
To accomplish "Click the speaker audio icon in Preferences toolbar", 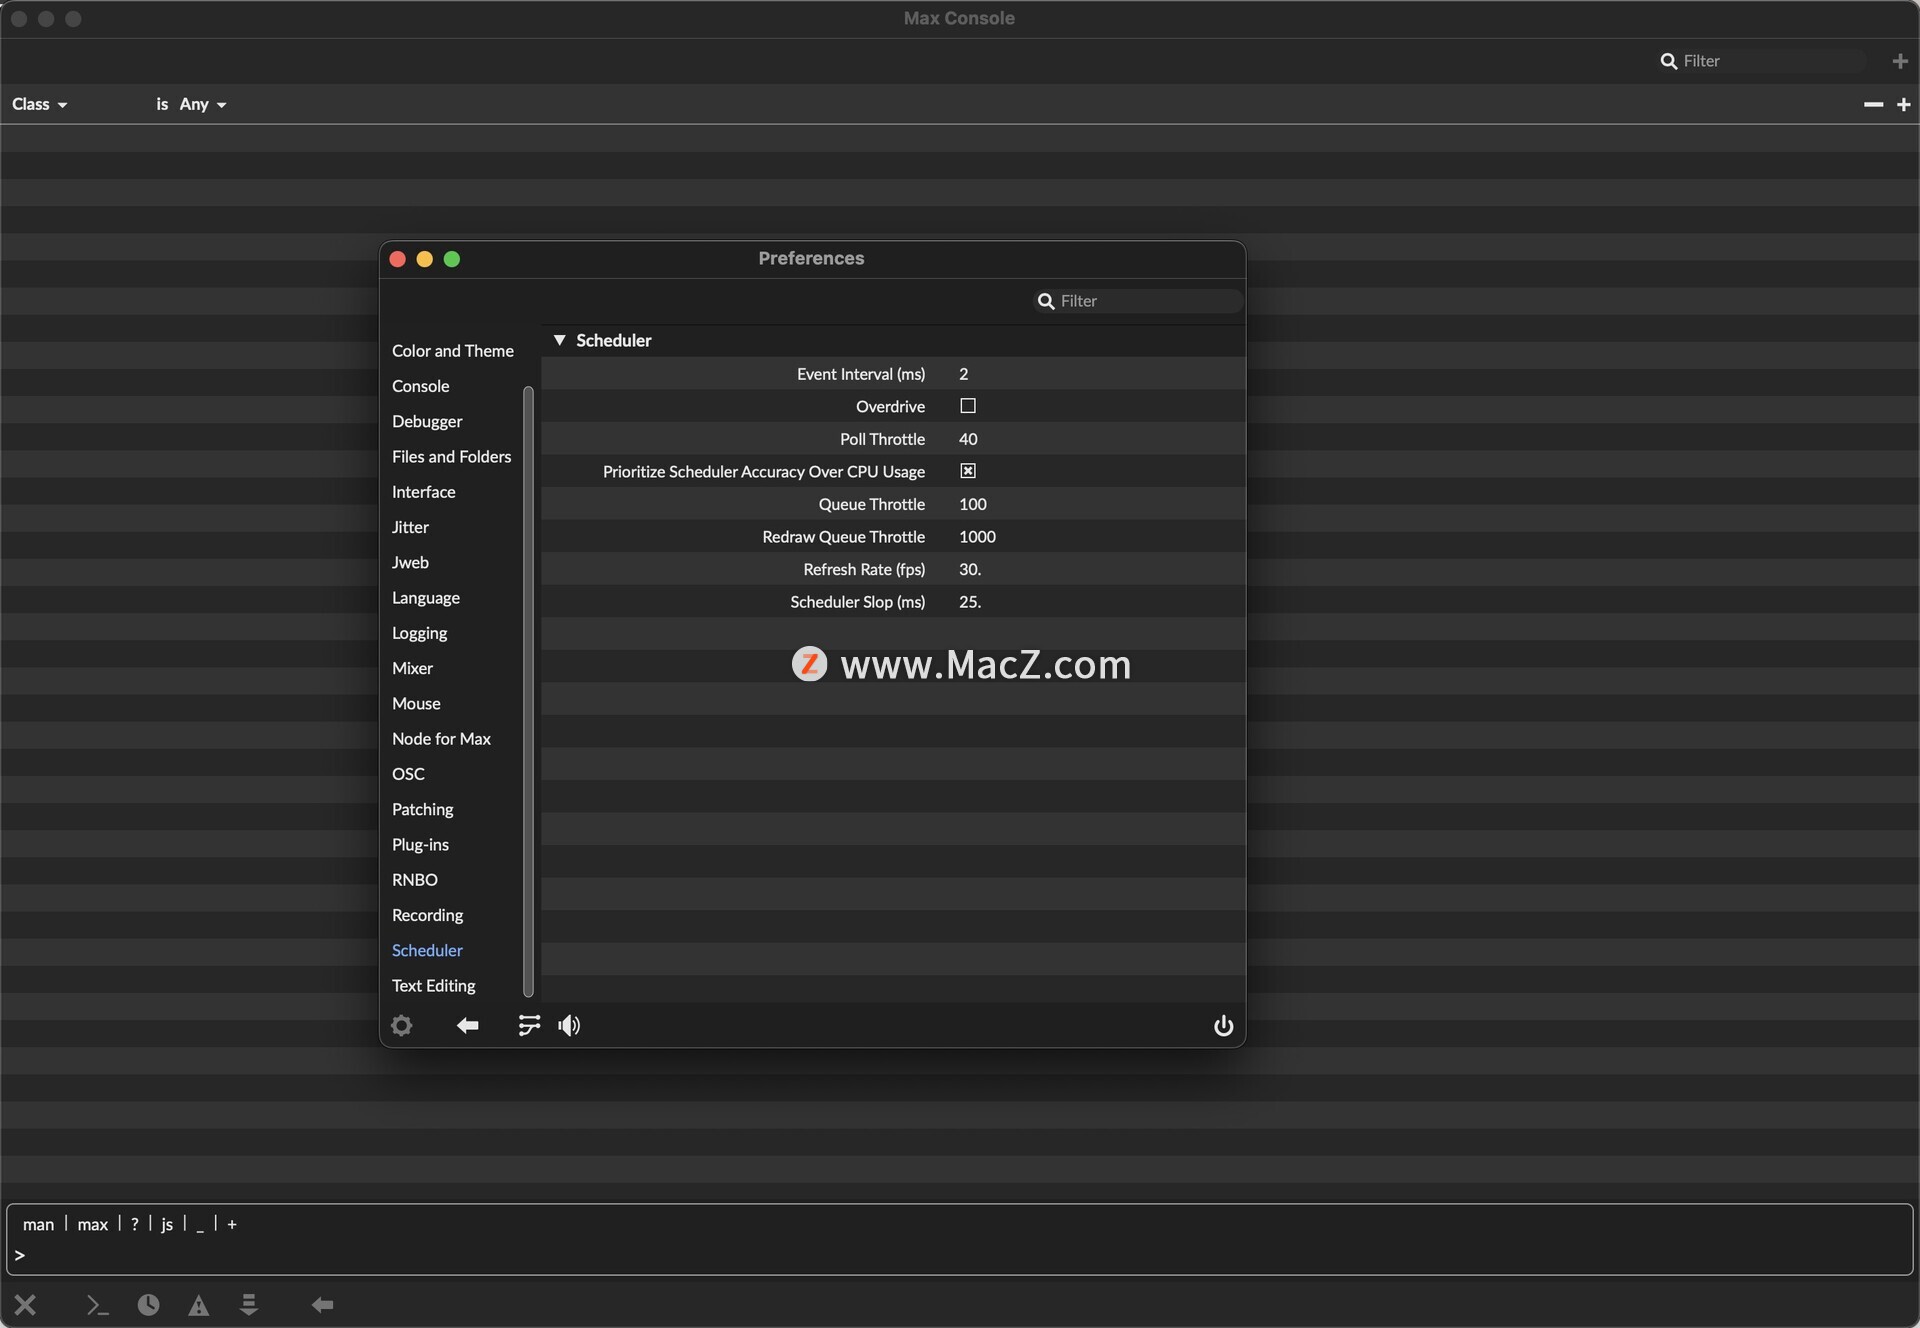I will click(569, 1025).
